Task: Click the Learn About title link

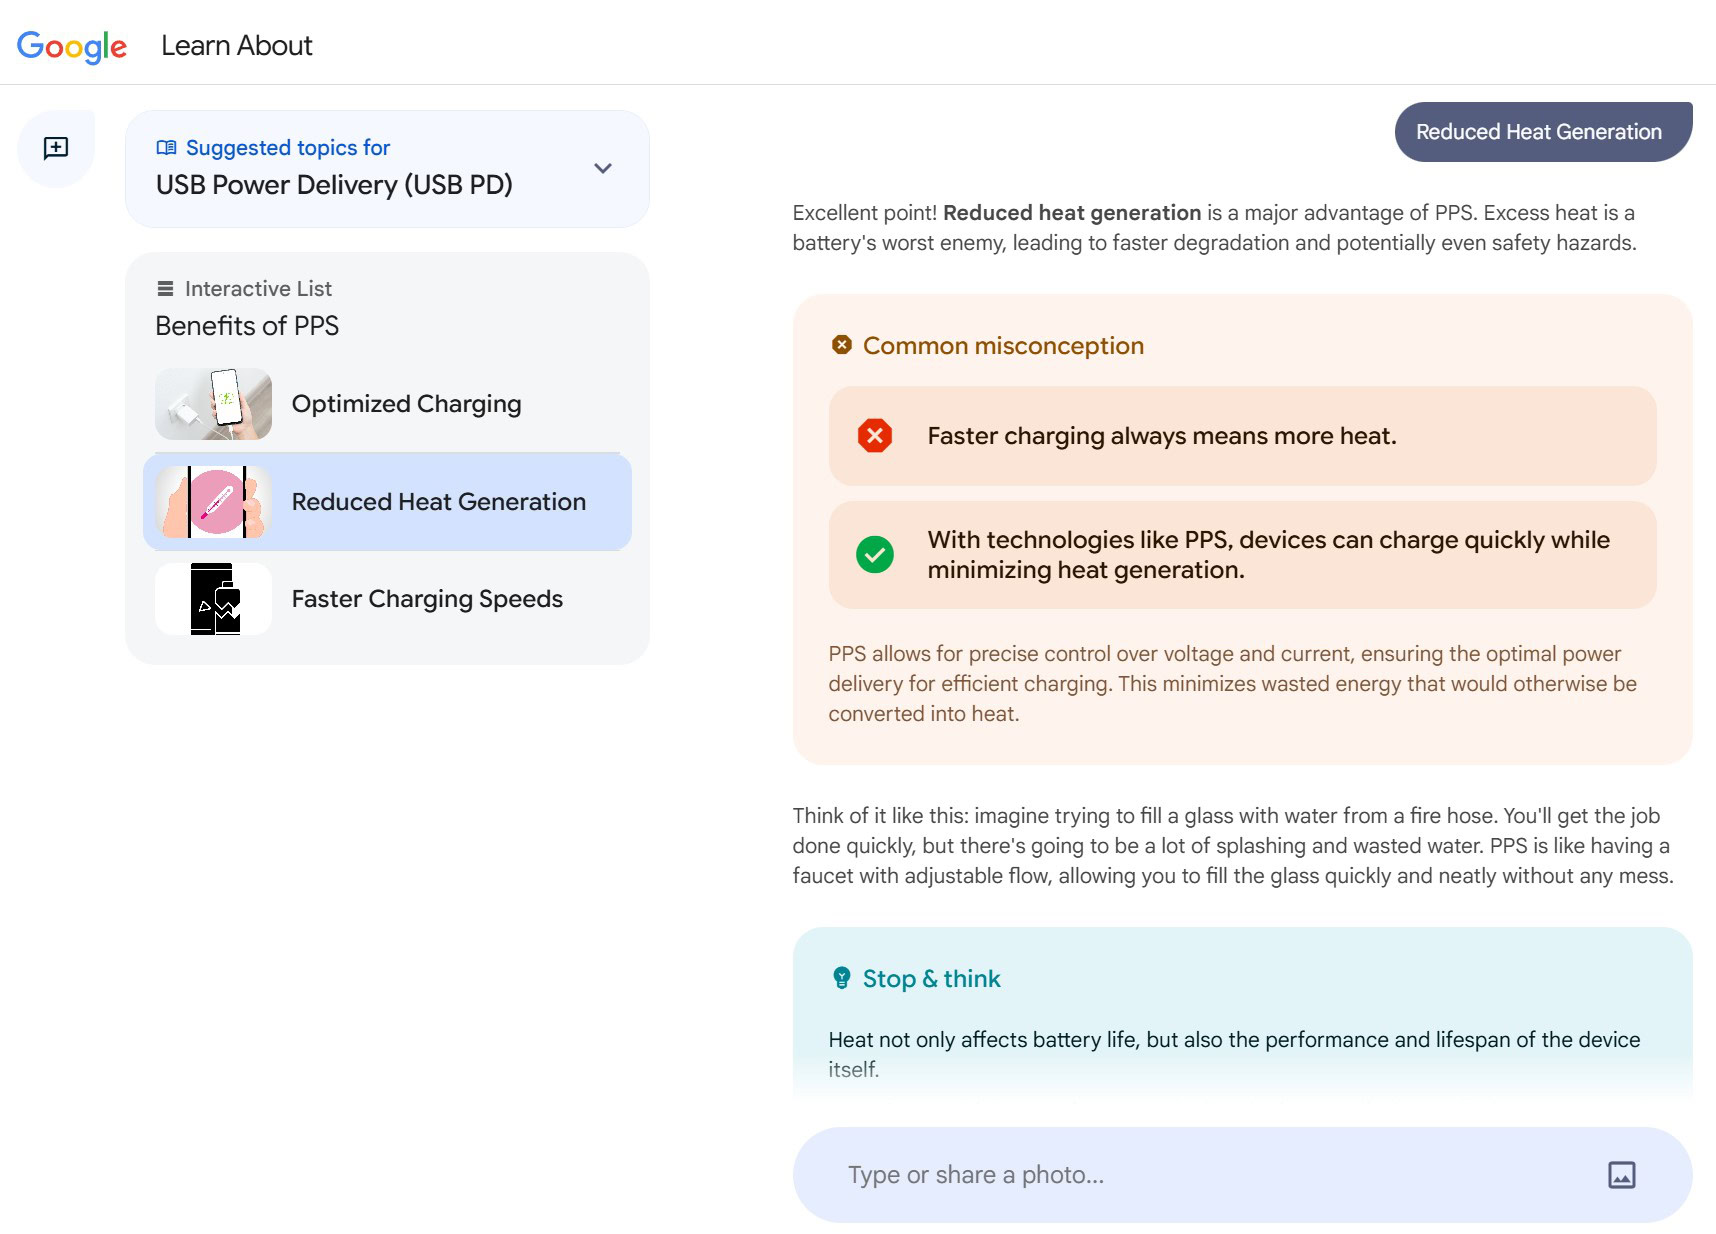Action: pyautogui.click(x=237, y=46)
